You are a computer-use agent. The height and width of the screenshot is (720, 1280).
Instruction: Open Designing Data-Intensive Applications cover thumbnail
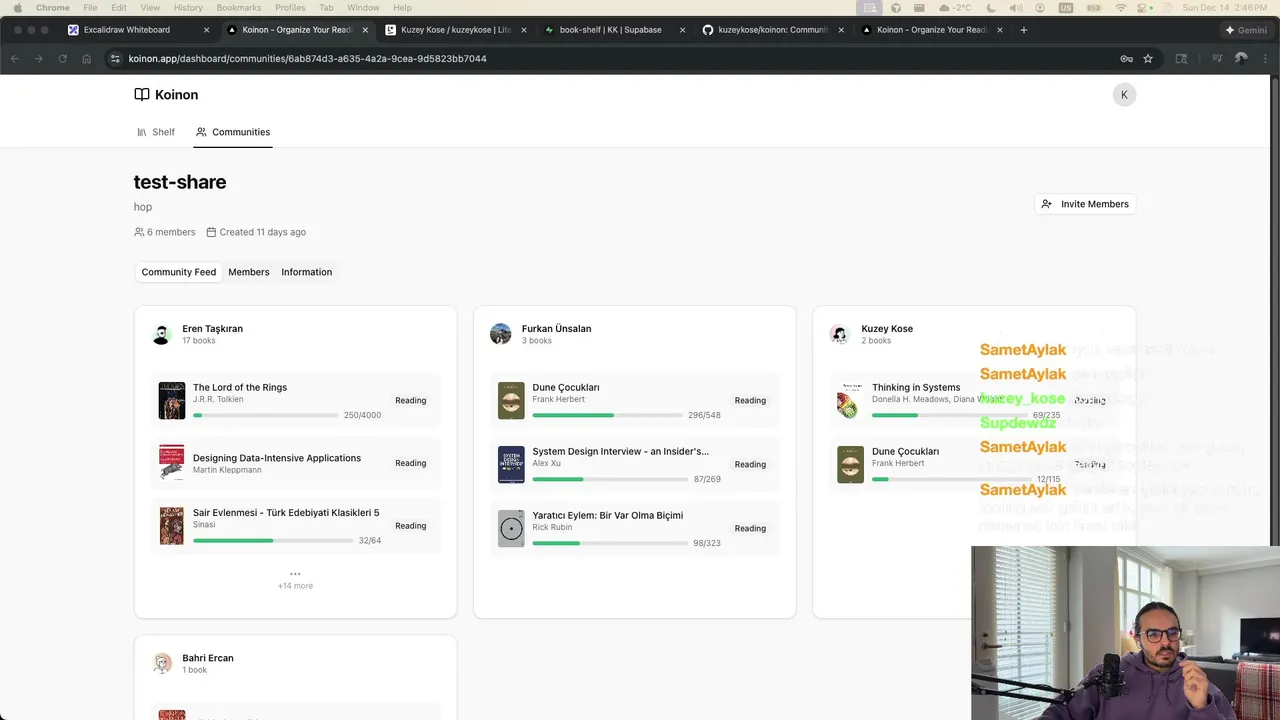(172, 463)
